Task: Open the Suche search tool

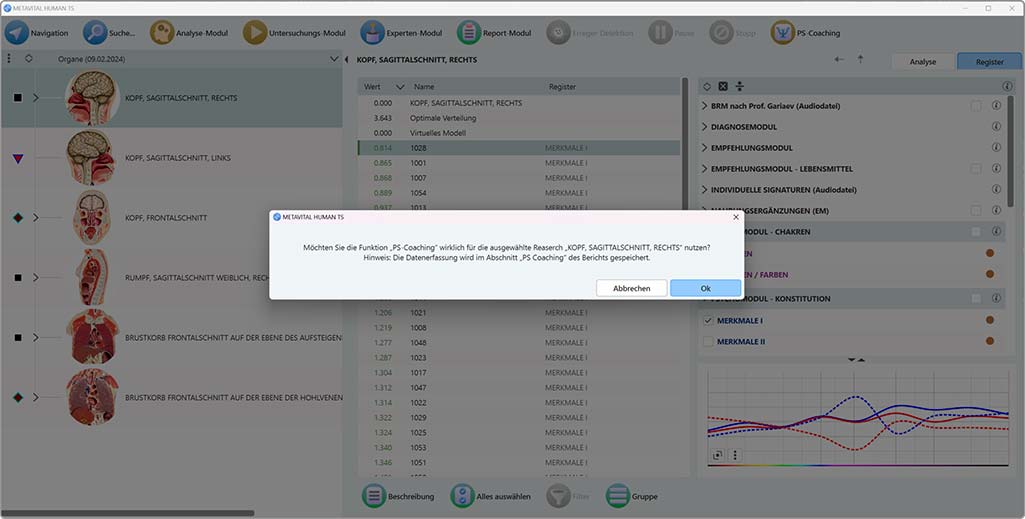Action: (95, 33)
